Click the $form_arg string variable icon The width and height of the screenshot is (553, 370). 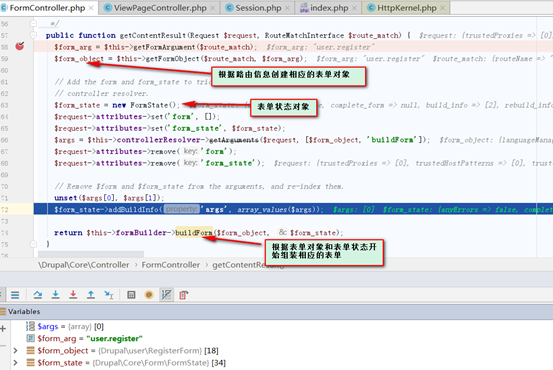(31, 338)
